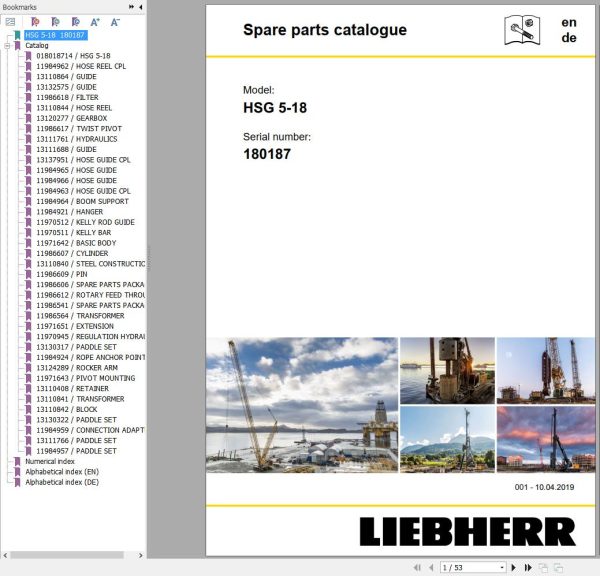Screen dimensions: 600x576
Task: Open bookmark 11986617 / TWIST PIVOT
Action: point(79,129)
